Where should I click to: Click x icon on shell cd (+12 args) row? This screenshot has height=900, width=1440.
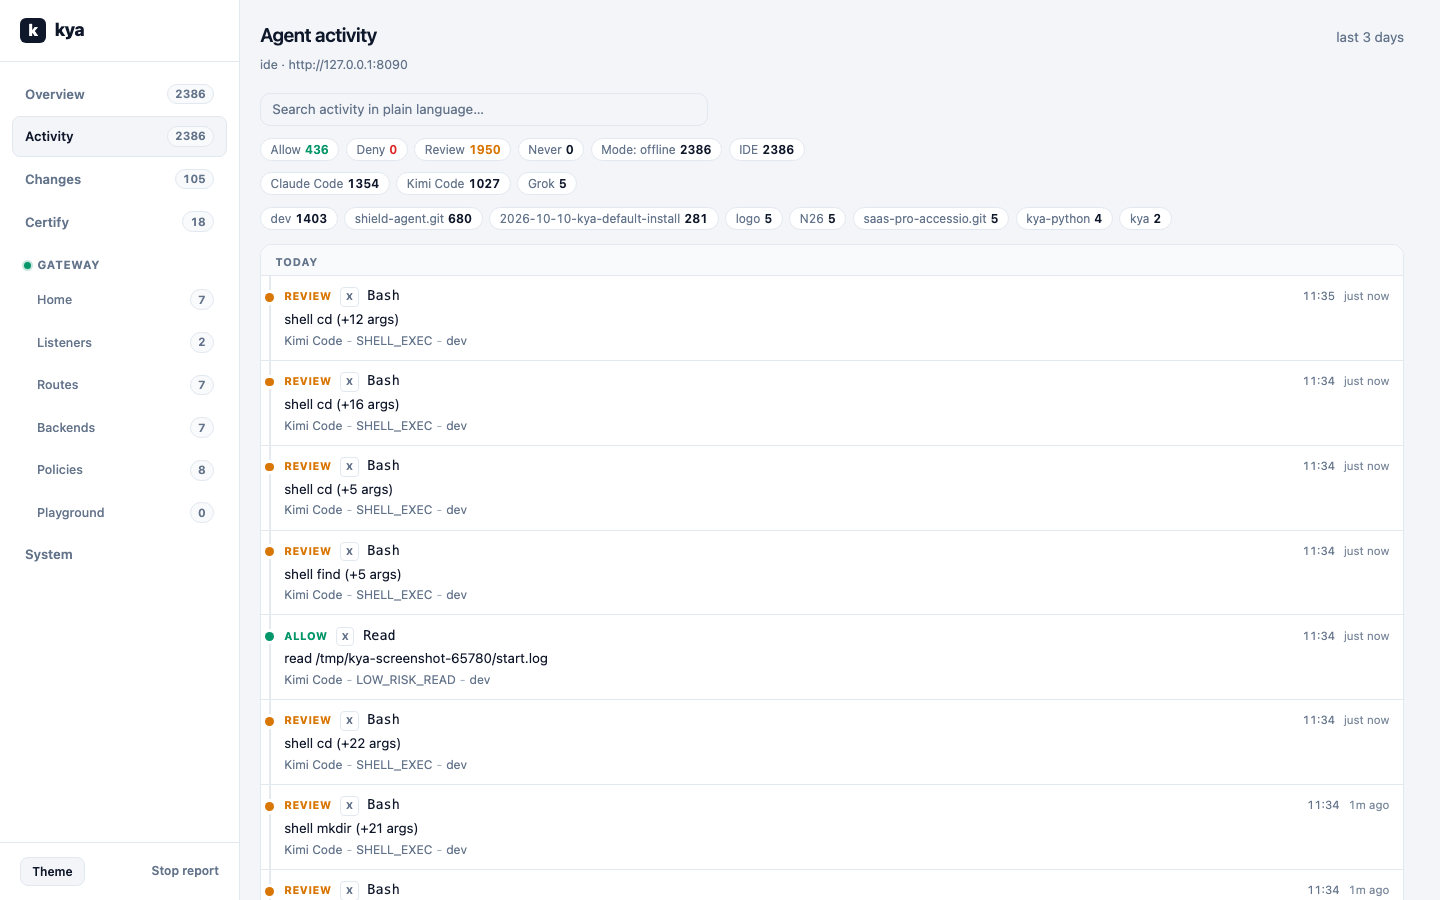coord(349,296)
